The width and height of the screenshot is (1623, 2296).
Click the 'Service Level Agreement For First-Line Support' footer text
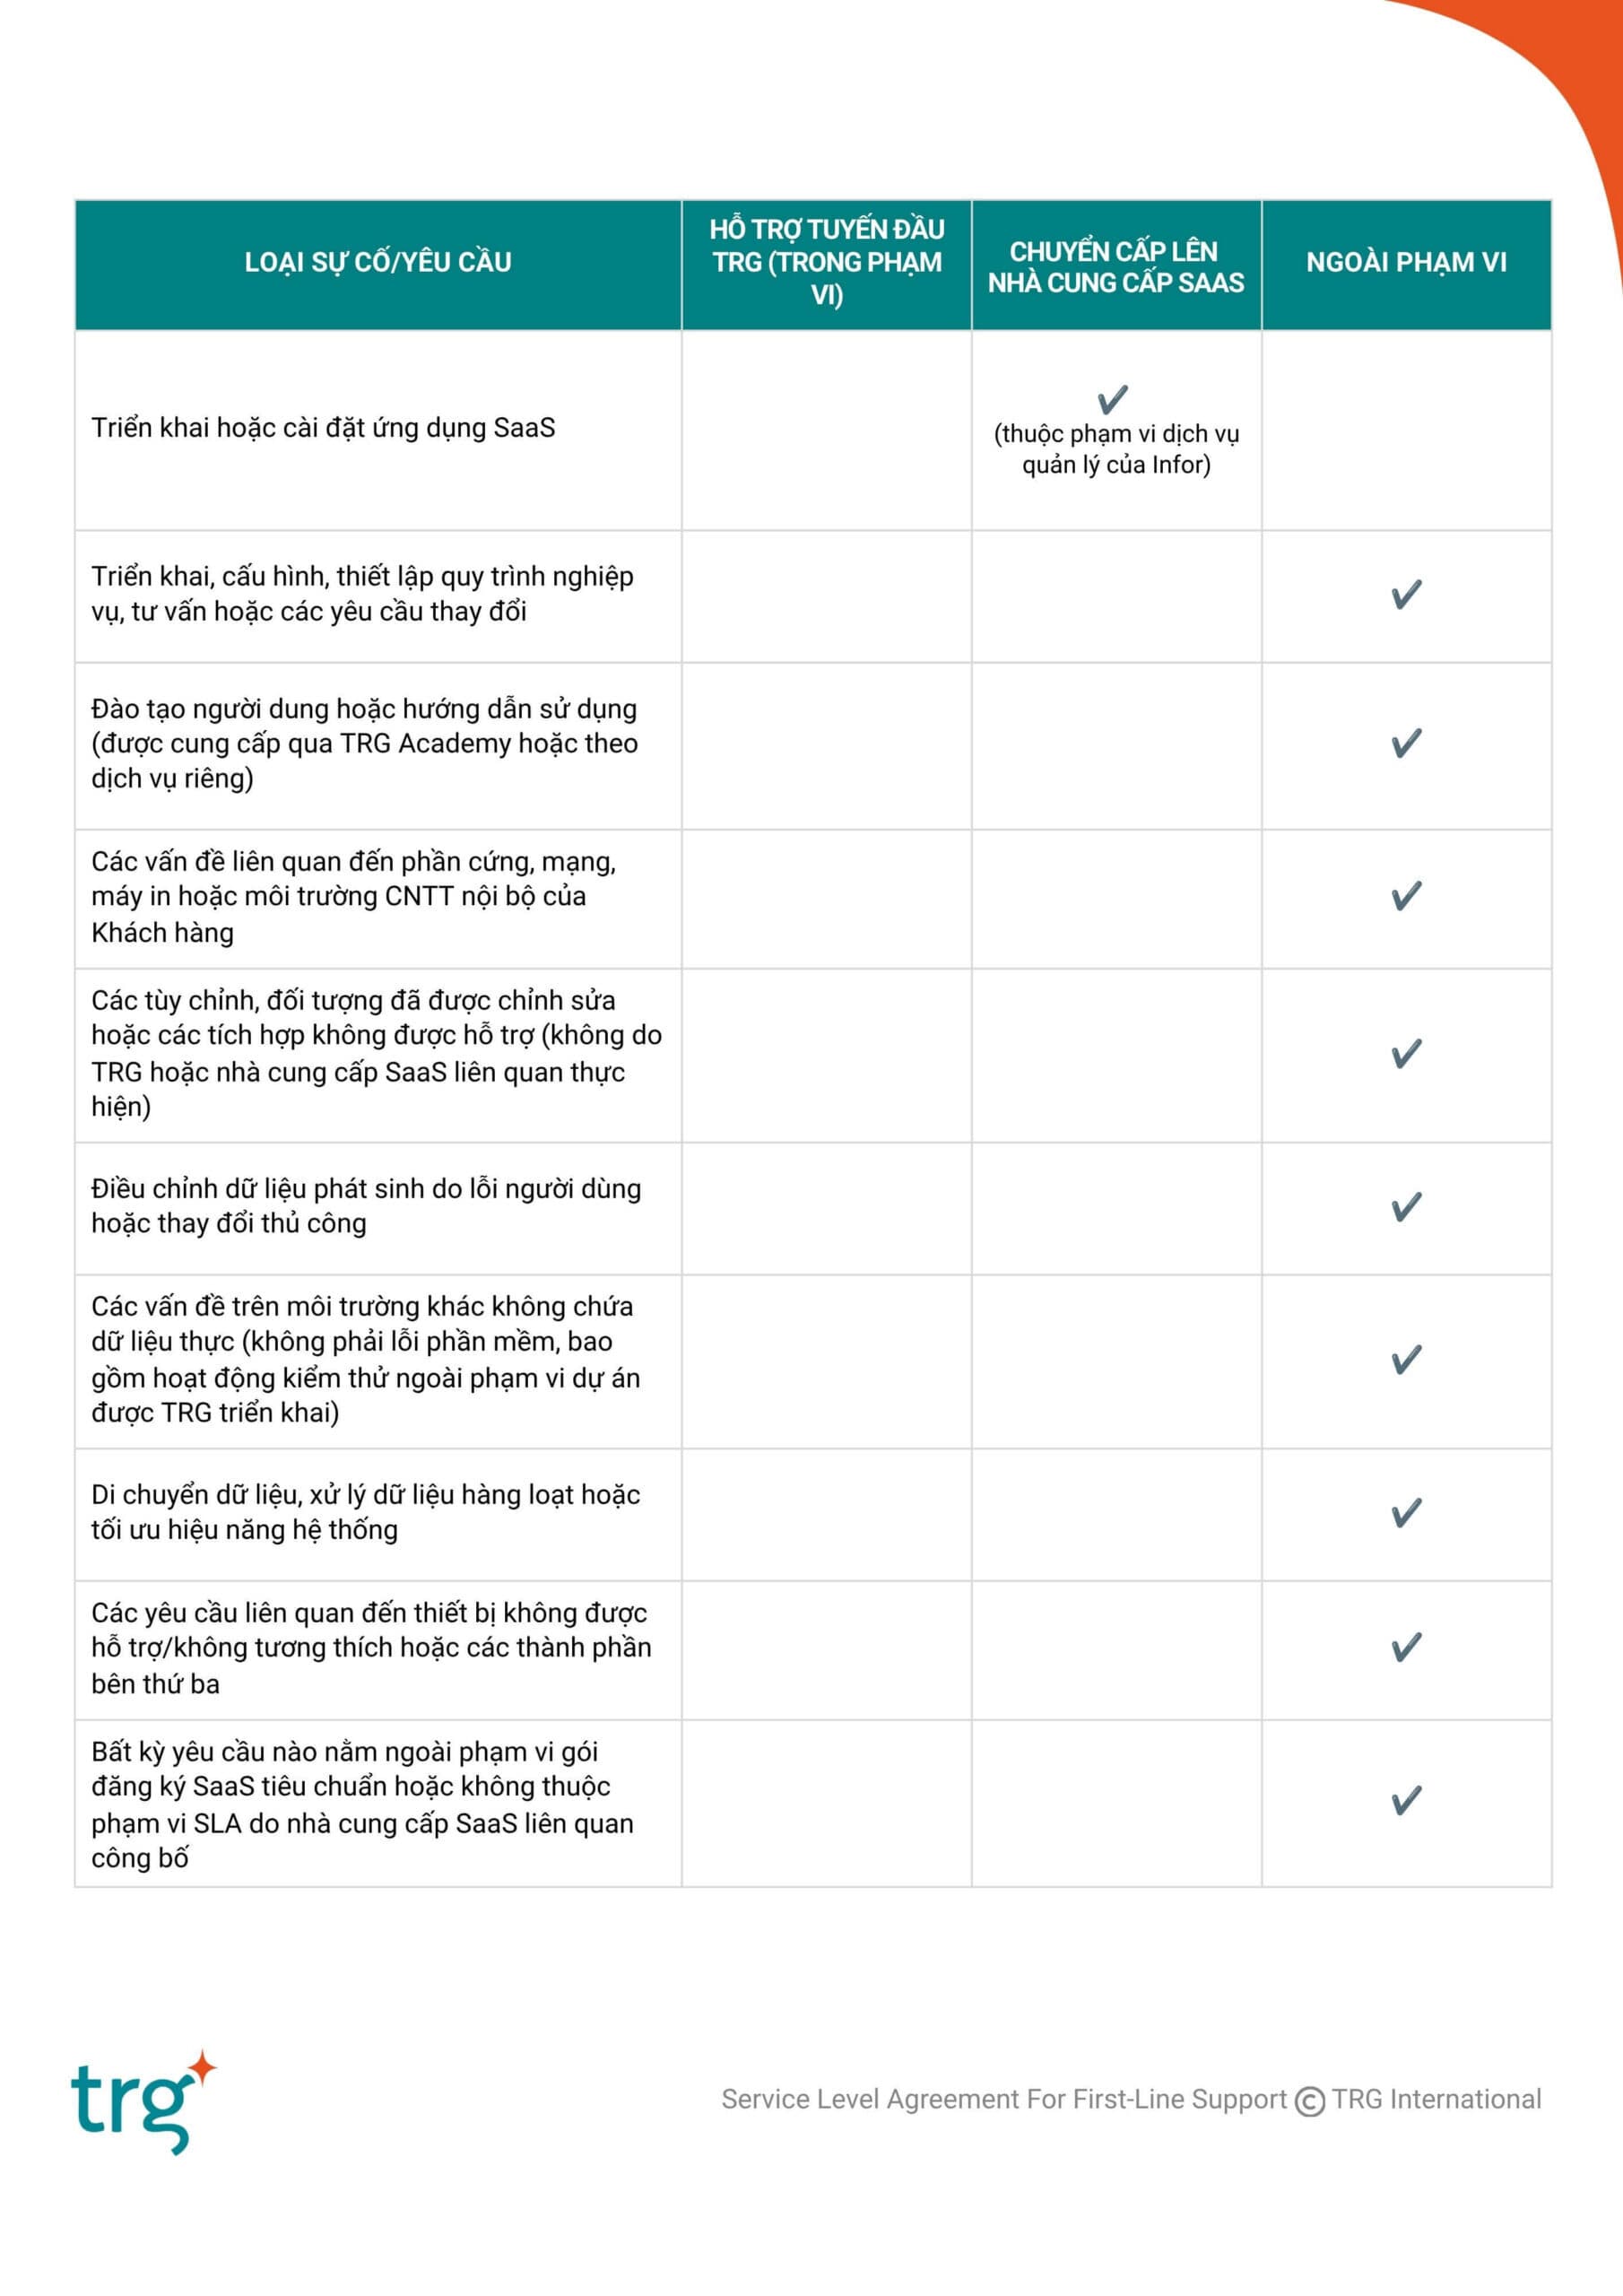pos(1004,2100)
